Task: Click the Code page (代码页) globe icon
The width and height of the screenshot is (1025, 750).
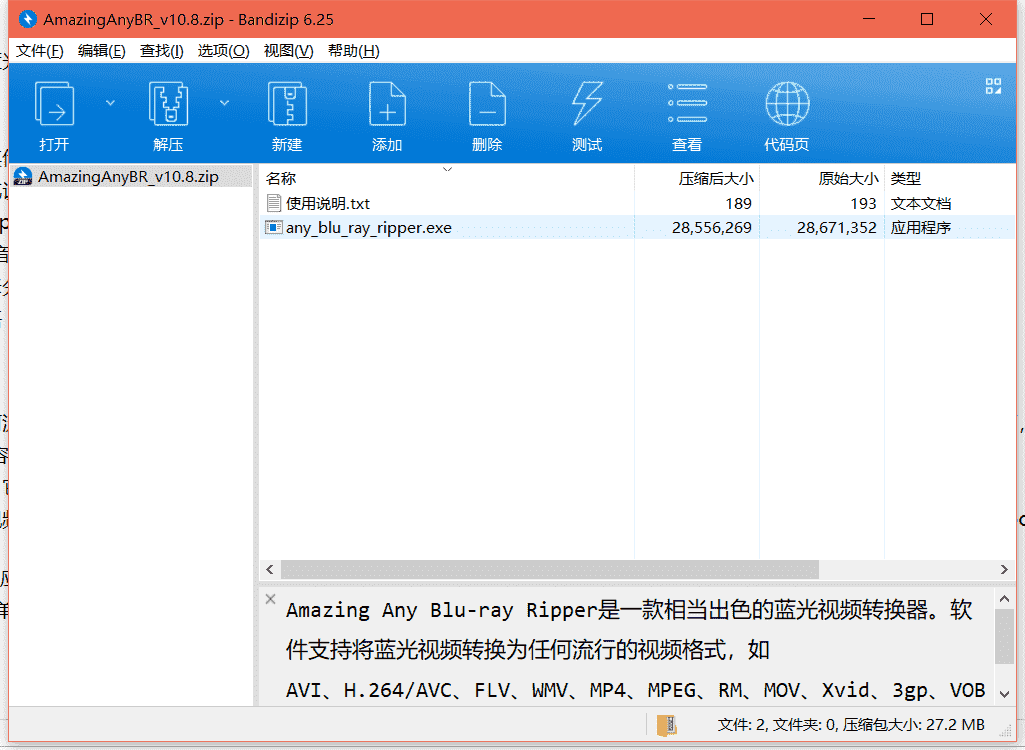Action: 787,103
